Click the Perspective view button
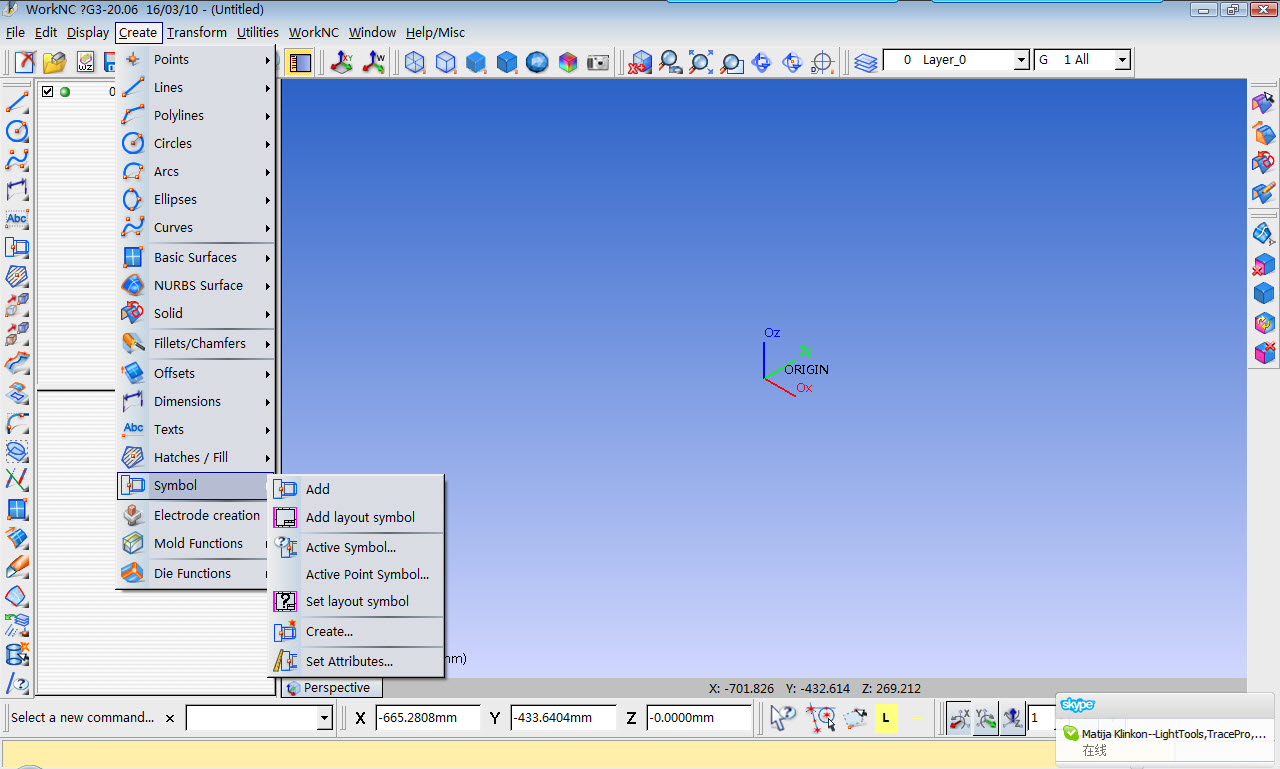 point(331,688)
